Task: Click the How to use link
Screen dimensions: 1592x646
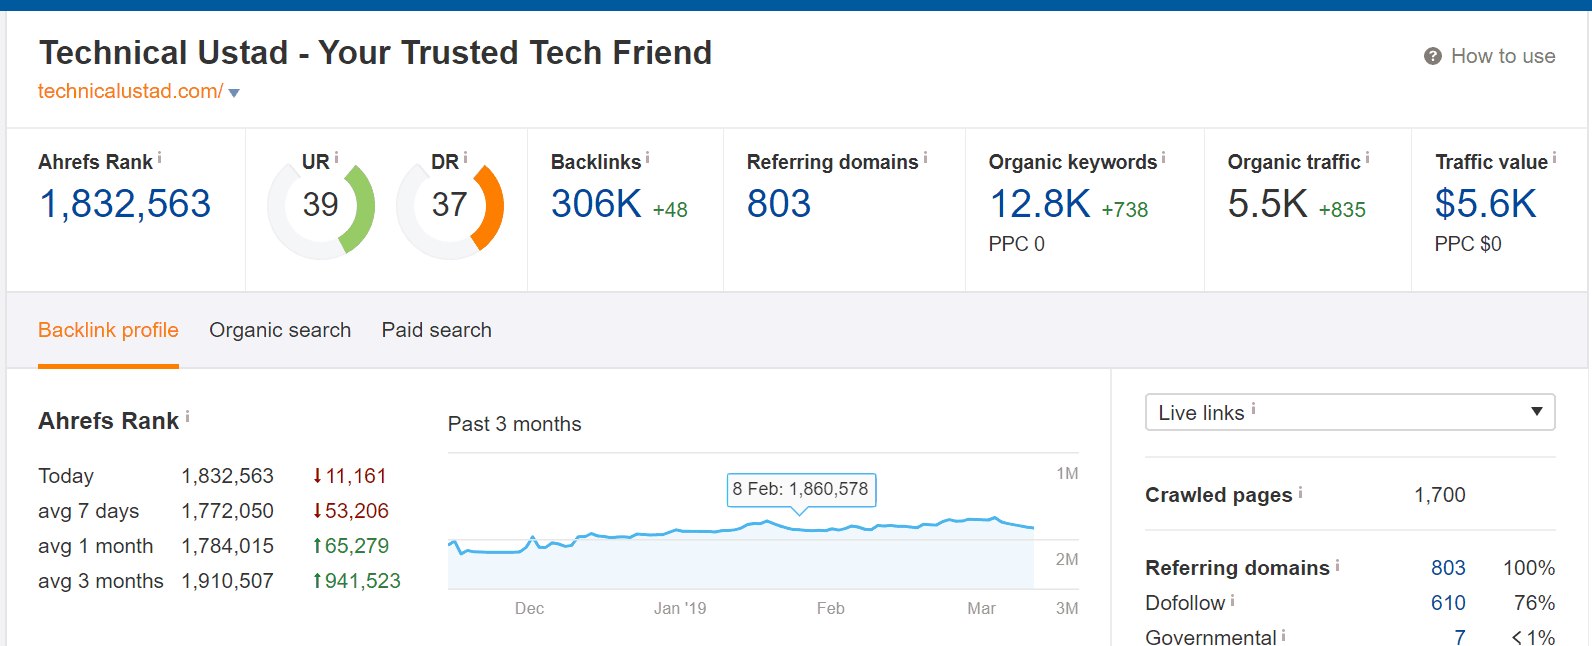Action: pos(1503,56)
